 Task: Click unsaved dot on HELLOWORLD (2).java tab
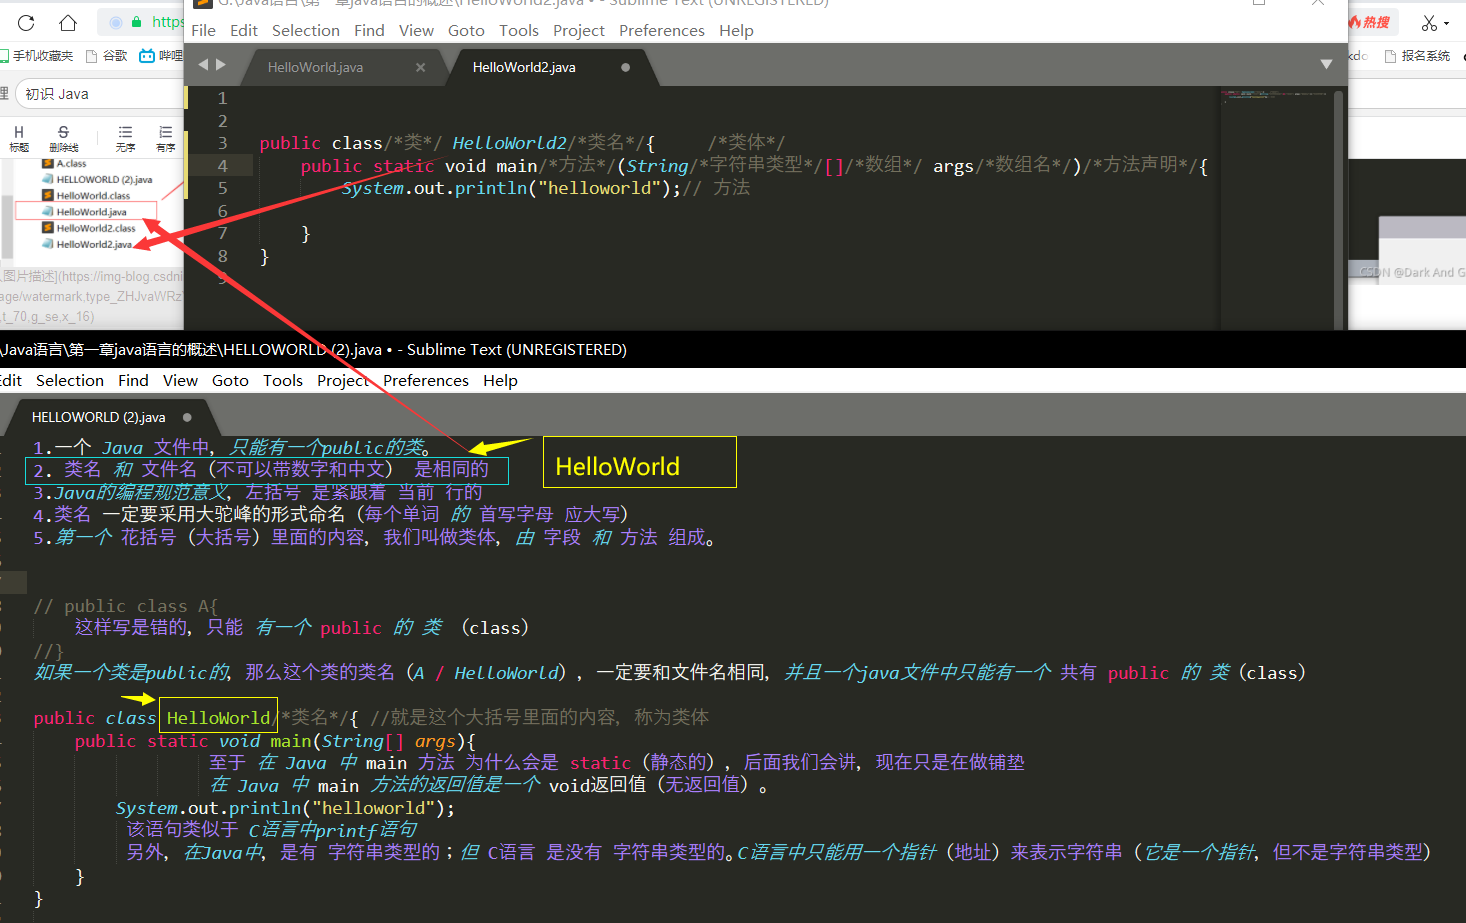pyautogui.click(x=187, y=417)
